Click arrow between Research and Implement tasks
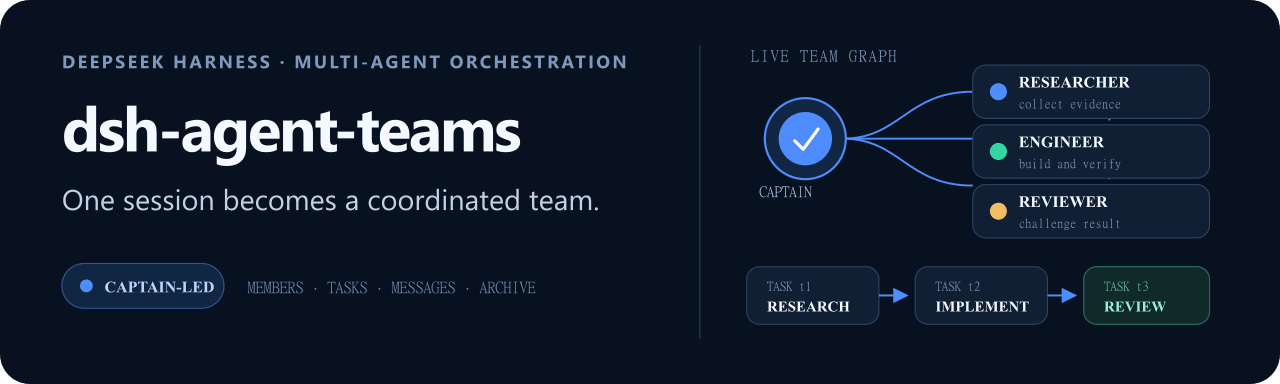This screenshot has width=1280, height=384. pyautogui.click(x=894, y=295)
